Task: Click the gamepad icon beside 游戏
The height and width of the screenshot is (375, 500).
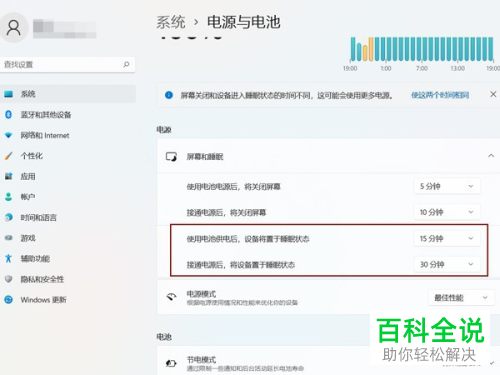Action: pyautogui.click(x=8, y=238)
